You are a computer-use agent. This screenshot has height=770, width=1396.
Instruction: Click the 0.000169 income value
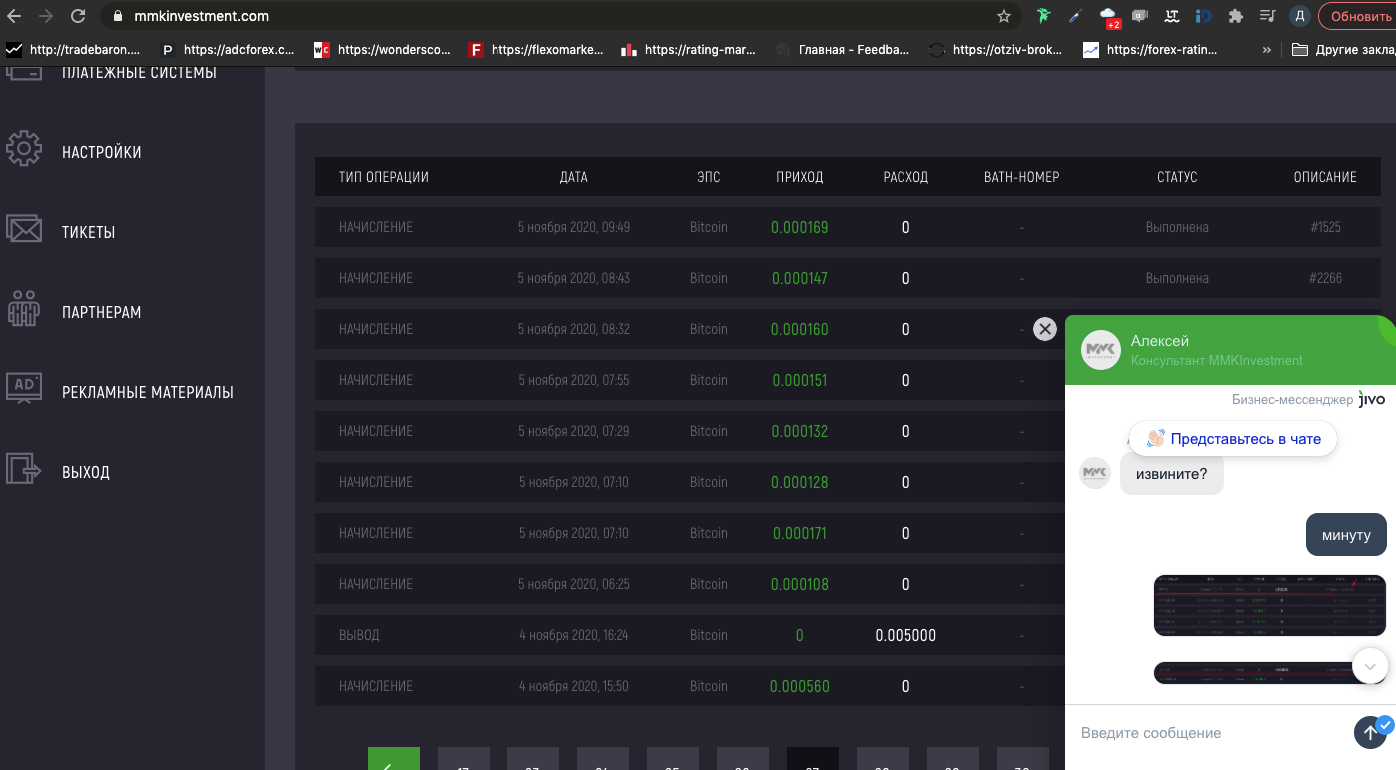[x=800, y=227]
